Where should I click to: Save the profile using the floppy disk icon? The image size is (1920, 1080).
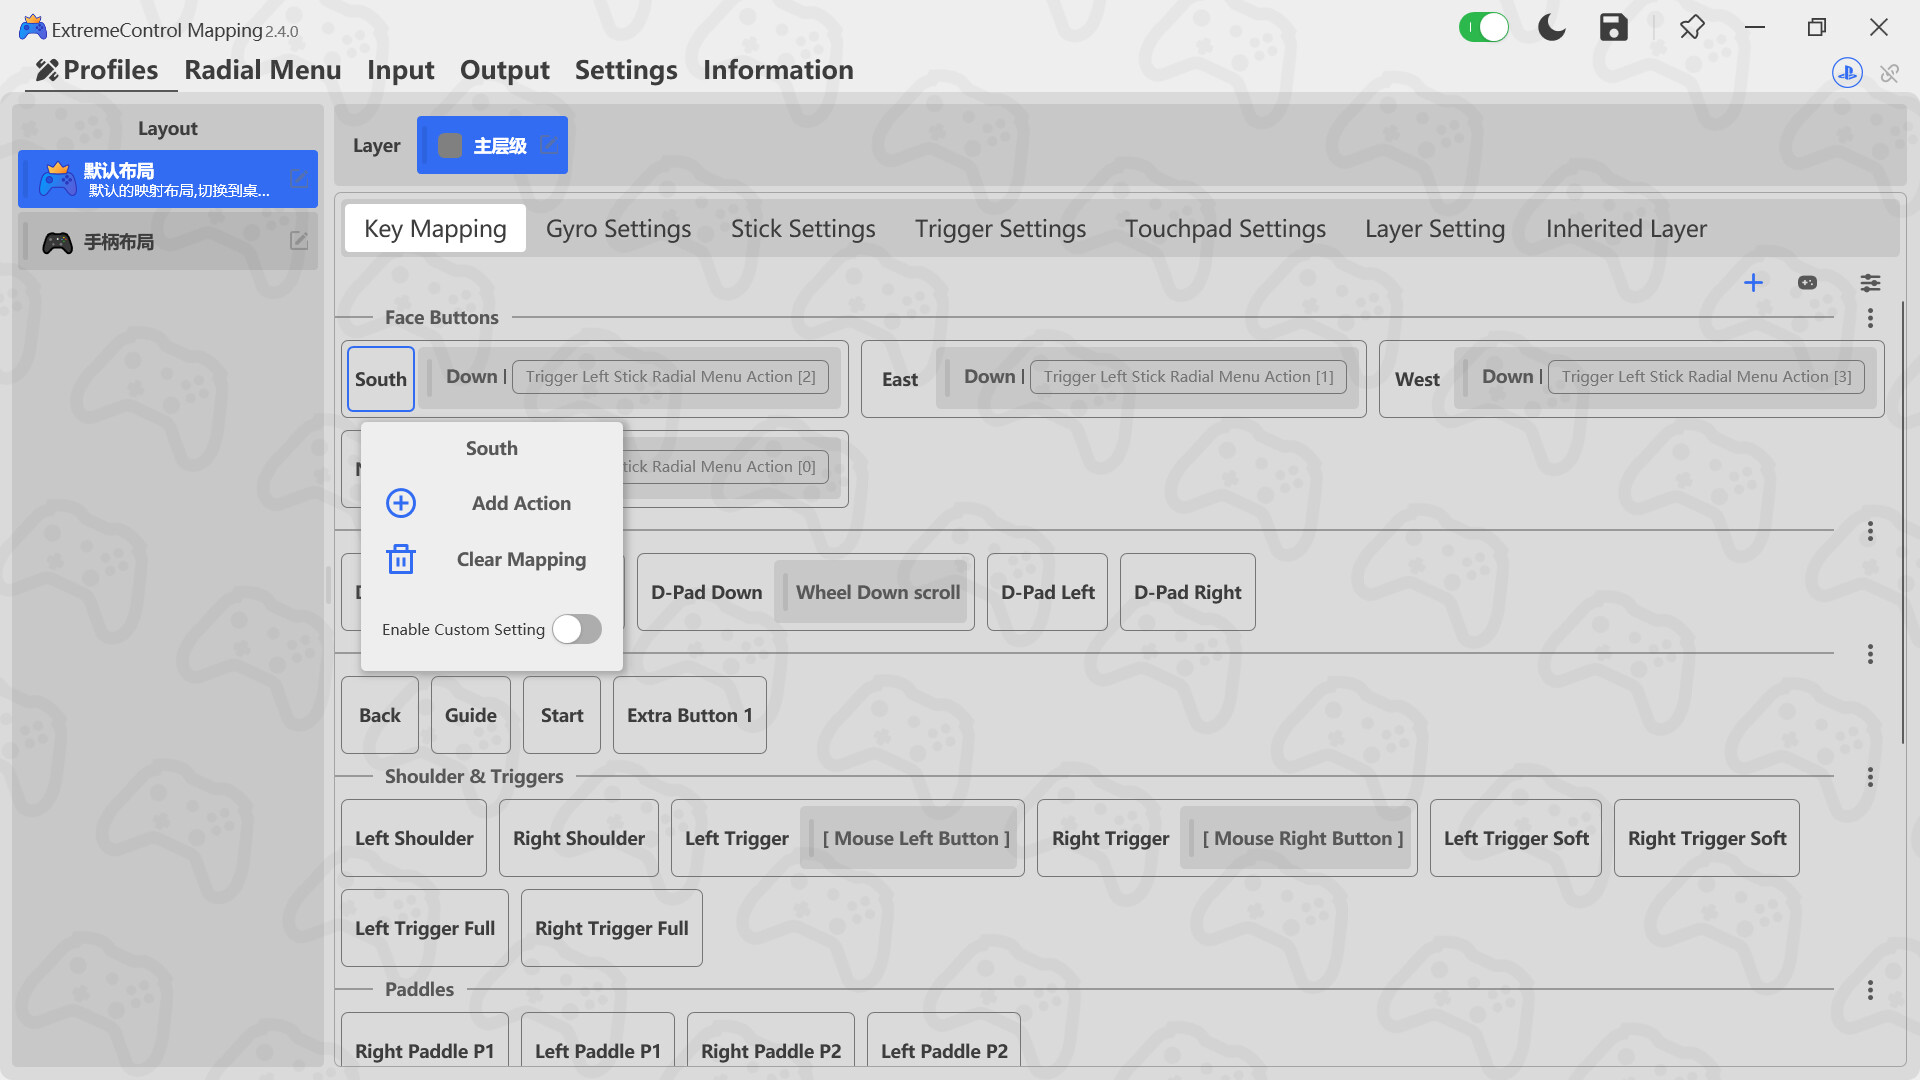1613,27
